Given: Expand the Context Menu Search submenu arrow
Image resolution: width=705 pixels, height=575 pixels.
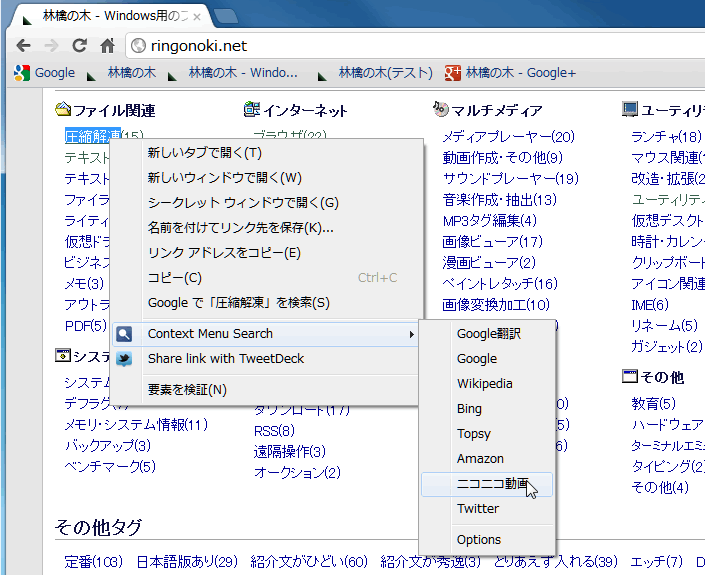Looking at the screenshot, I should tap(411, 334).
